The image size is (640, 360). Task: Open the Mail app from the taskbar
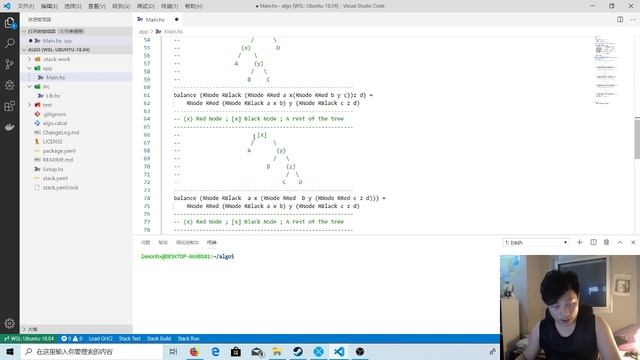coord(257,351)
